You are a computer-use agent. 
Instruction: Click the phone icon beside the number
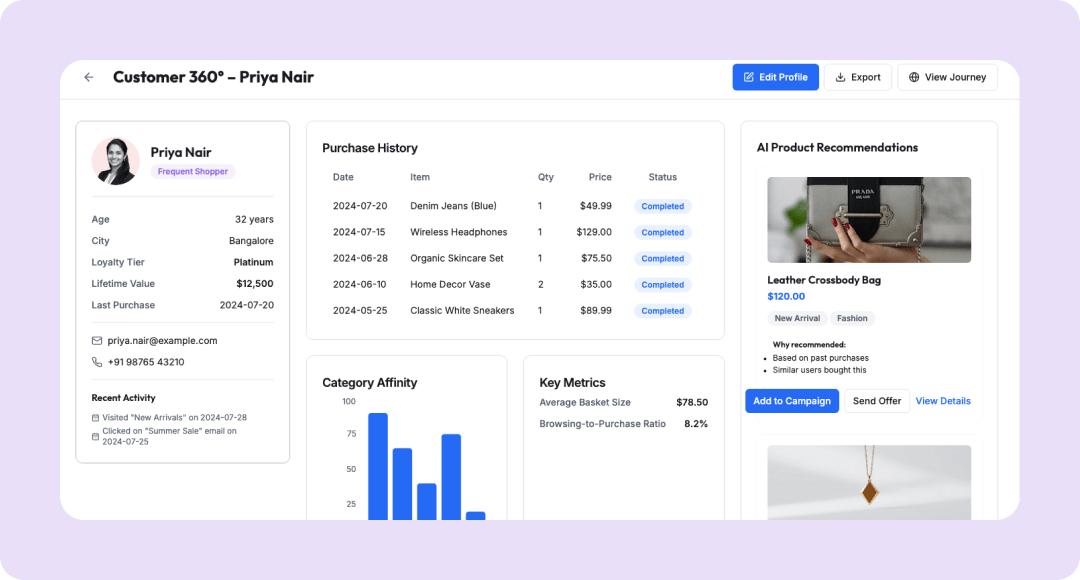[x=97, y=362]
